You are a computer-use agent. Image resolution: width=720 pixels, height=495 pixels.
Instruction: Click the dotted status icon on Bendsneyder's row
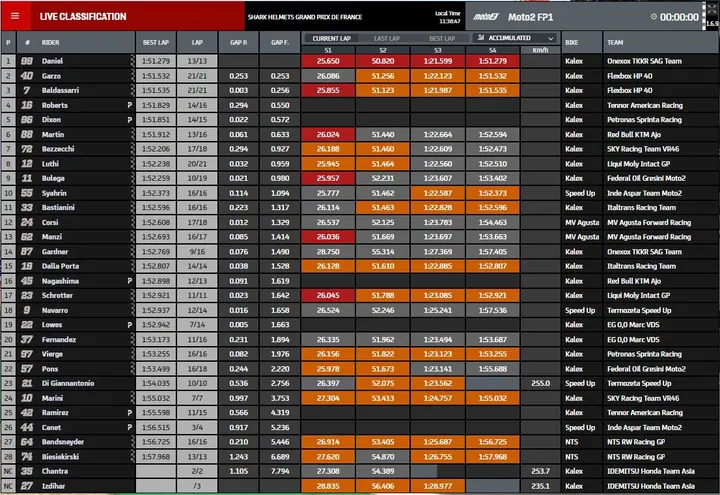(x=132, y=442)
